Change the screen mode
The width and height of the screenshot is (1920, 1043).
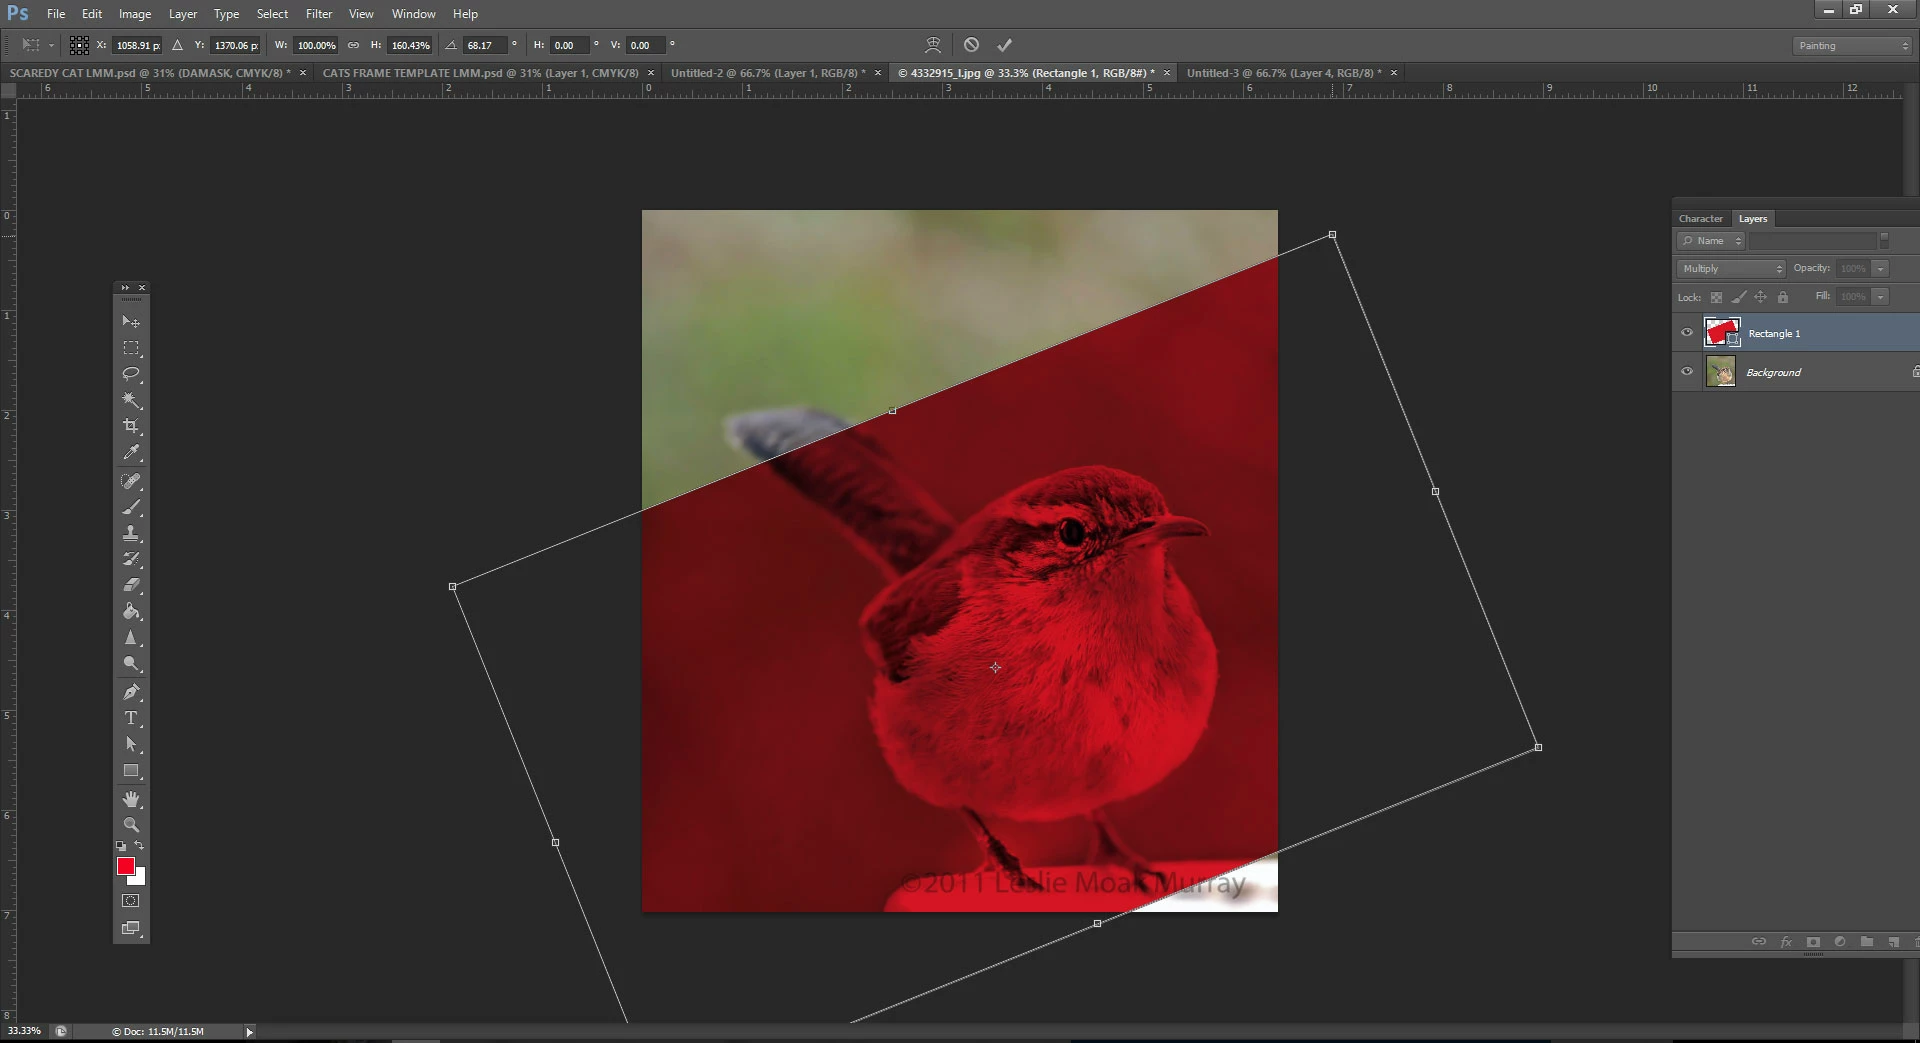coord(131,928)
